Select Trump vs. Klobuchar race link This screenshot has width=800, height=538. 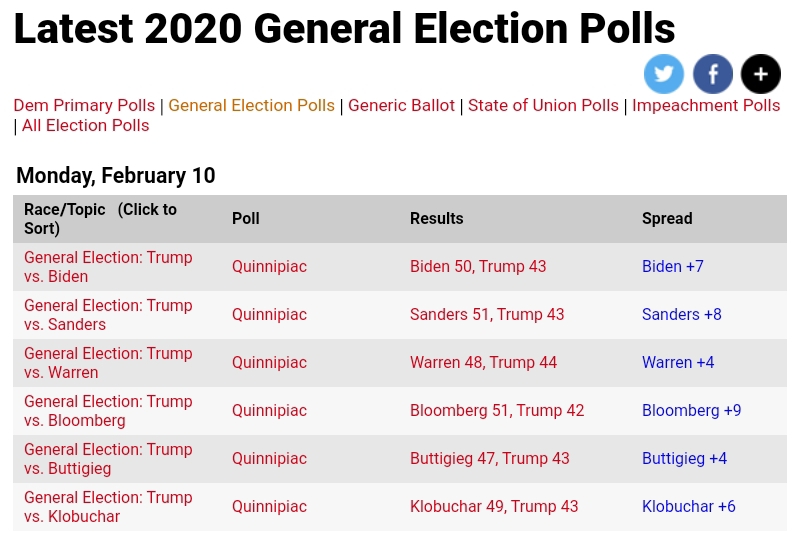pos(108,507)
